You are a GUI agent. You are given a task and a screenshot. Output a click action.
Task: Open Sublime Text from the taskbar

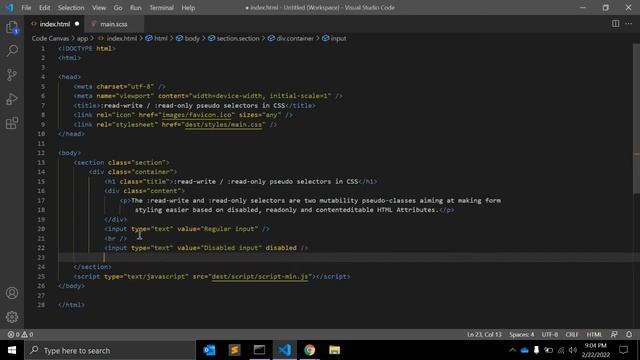(234, 350)
